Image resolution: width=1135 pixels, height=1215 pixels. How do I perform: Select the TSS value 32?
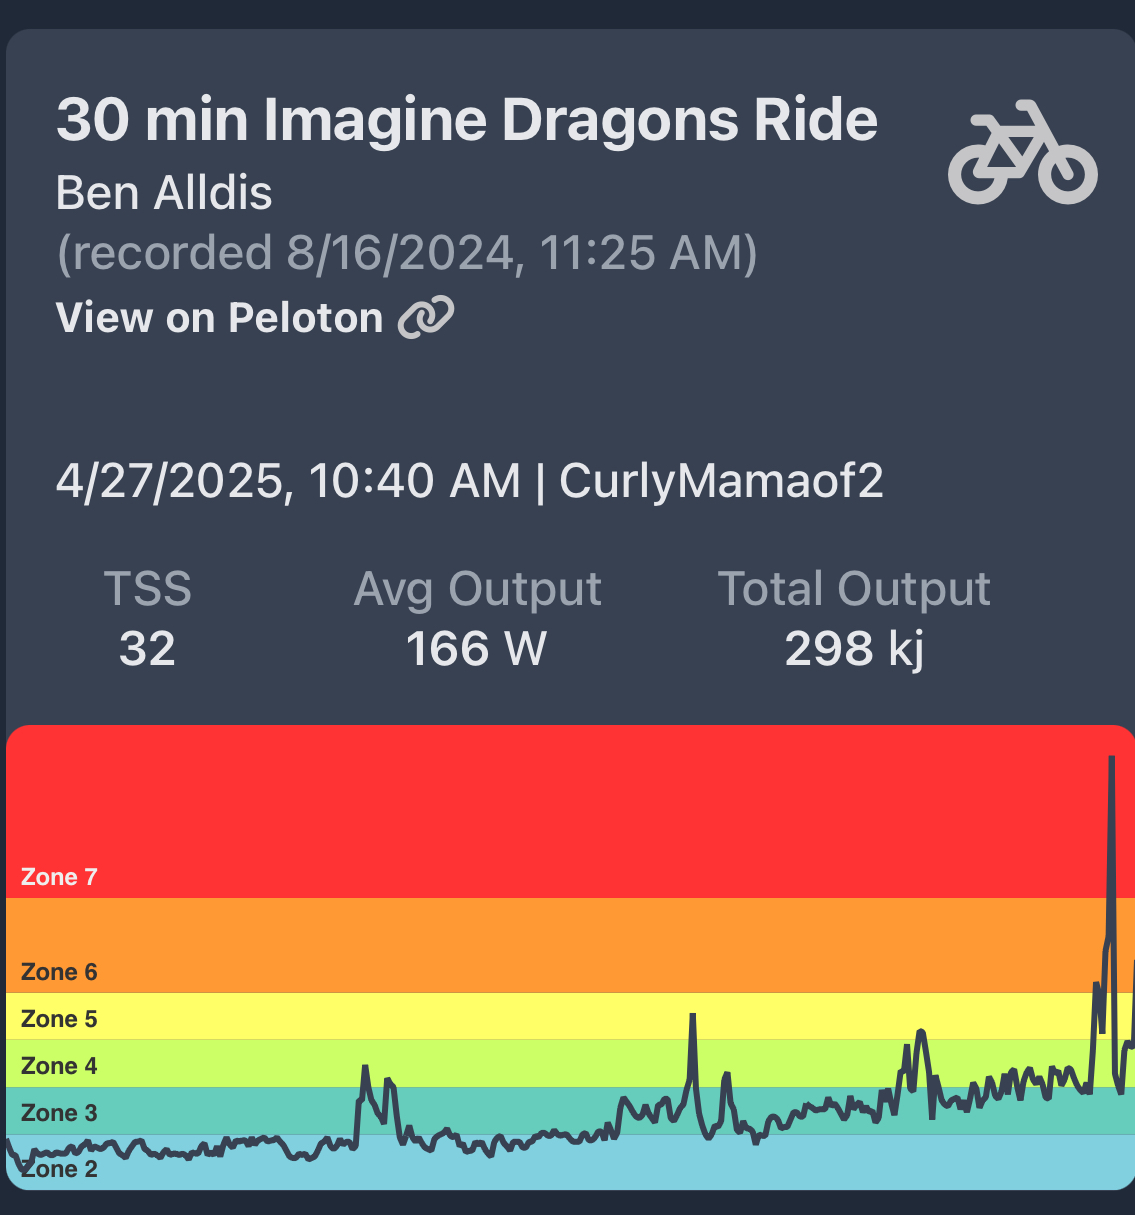pyautogui.click(x=147, y=649)
